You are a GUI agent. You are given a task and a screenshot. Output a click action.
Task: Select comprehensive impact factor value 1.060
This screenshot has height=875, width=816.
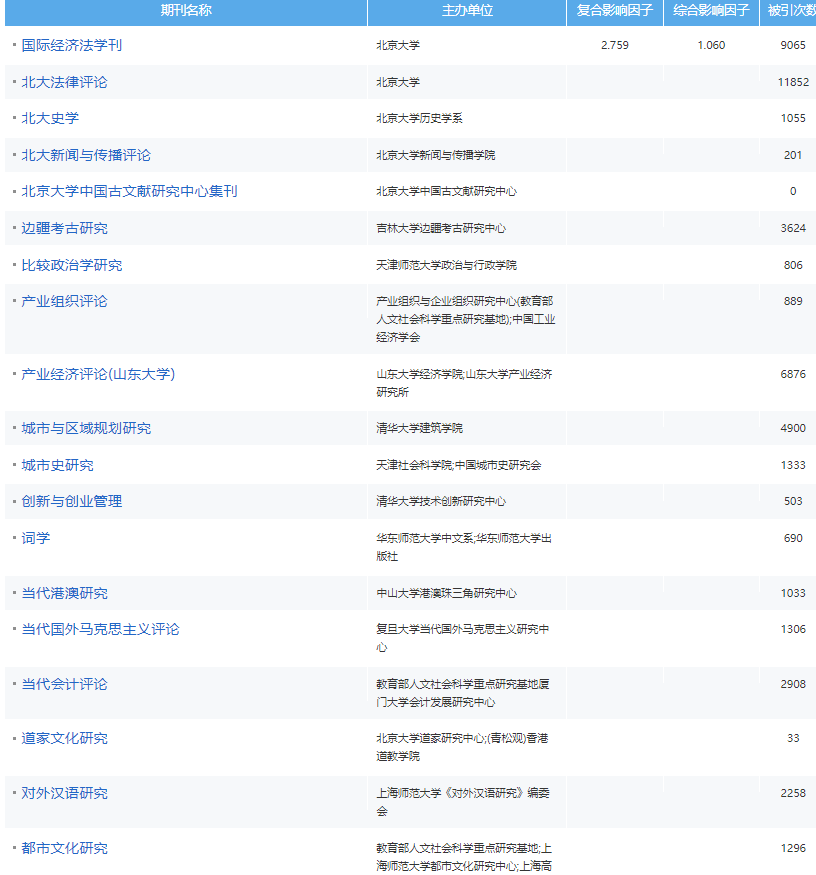point(711,45)
